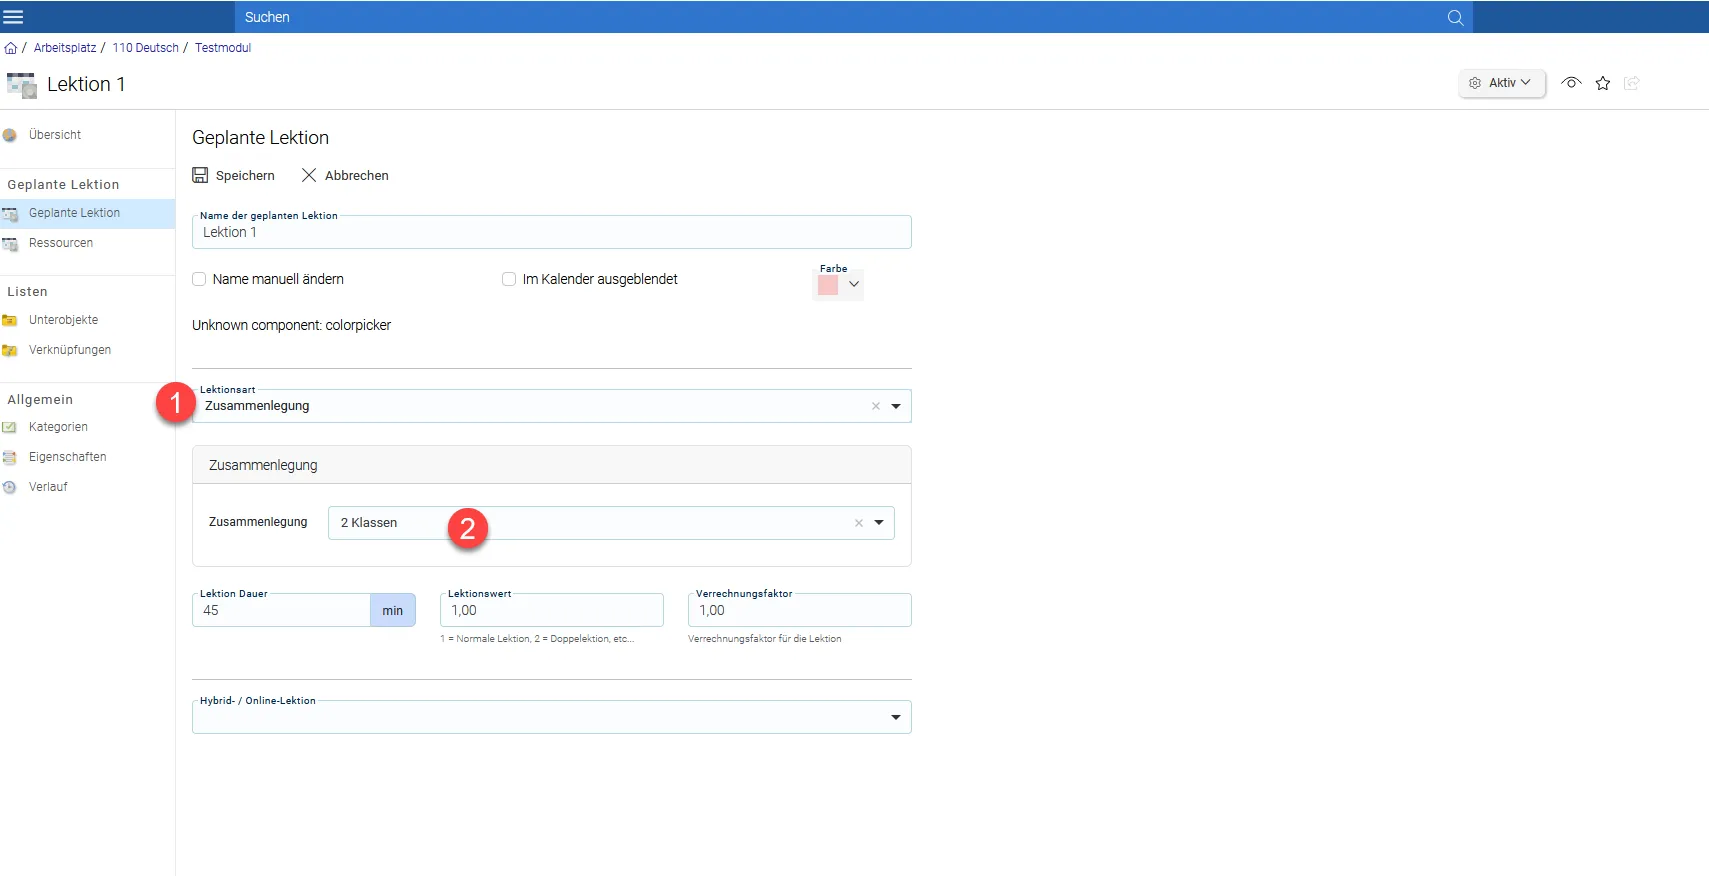
Task: Expand the Lektionsart dropdown arrow
Action: 896,406
